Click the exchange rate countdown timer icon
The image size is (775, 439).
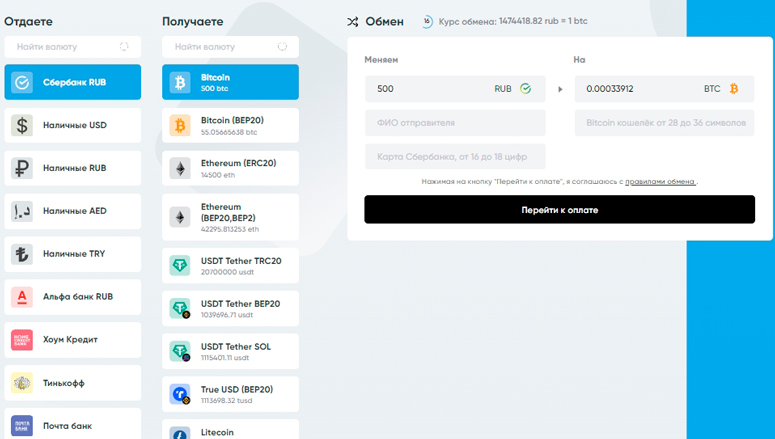pyautogui.click(x=427, y=21)
